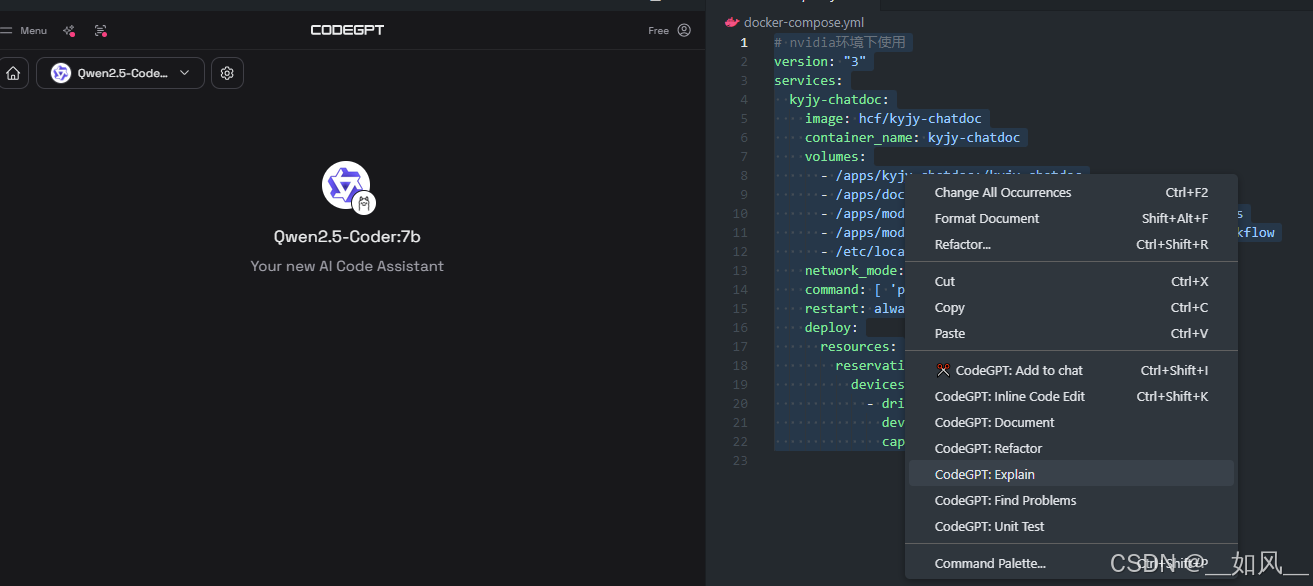Select Copy in the context menu

coord(1071,308)
